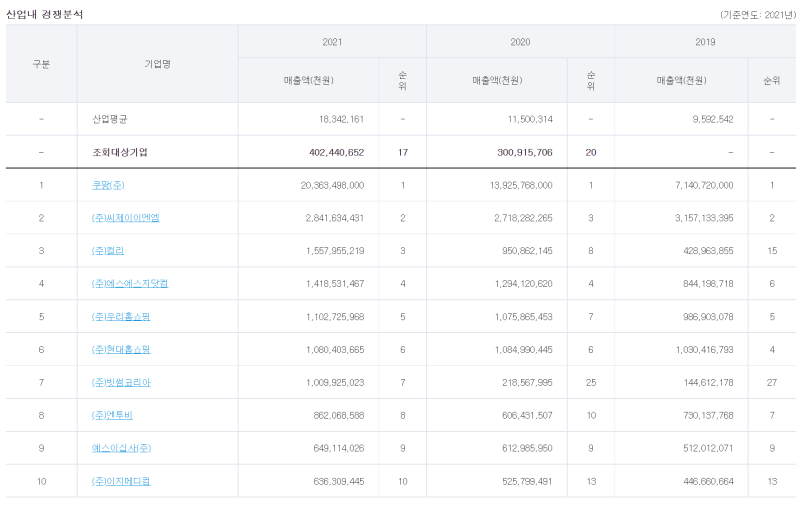
Task: Open the (주)엔투비 company link
Action: (x=113, y=416)
